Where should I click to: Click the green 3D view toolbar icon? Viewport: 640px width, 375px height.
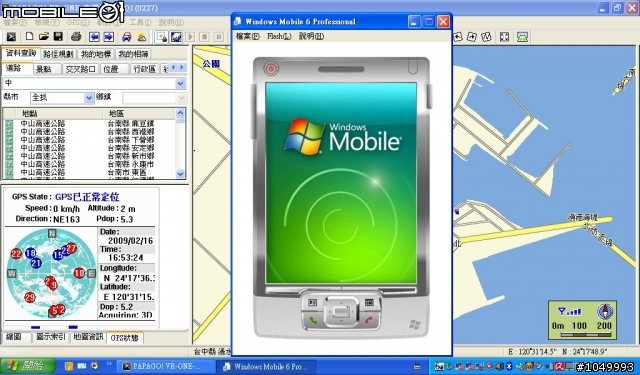click(x=523, y=37)
